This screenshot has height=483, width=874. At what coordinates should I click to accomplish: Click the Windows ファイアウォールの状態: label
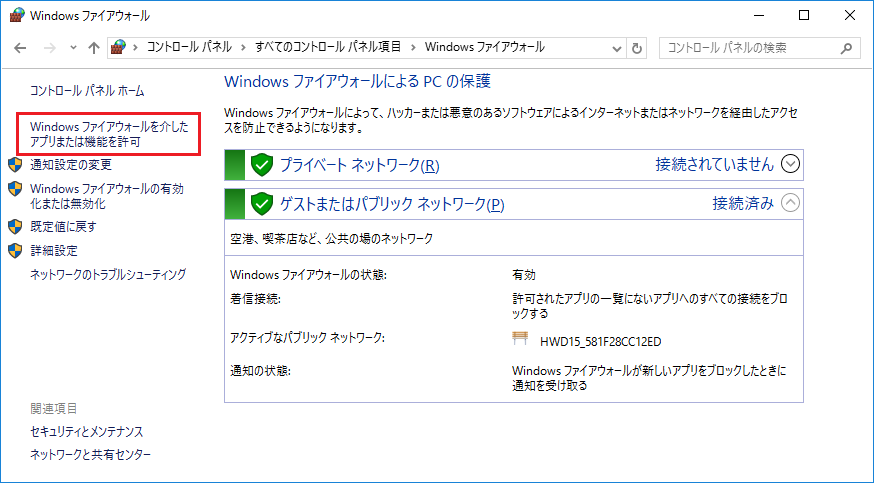tap(308, 275)
